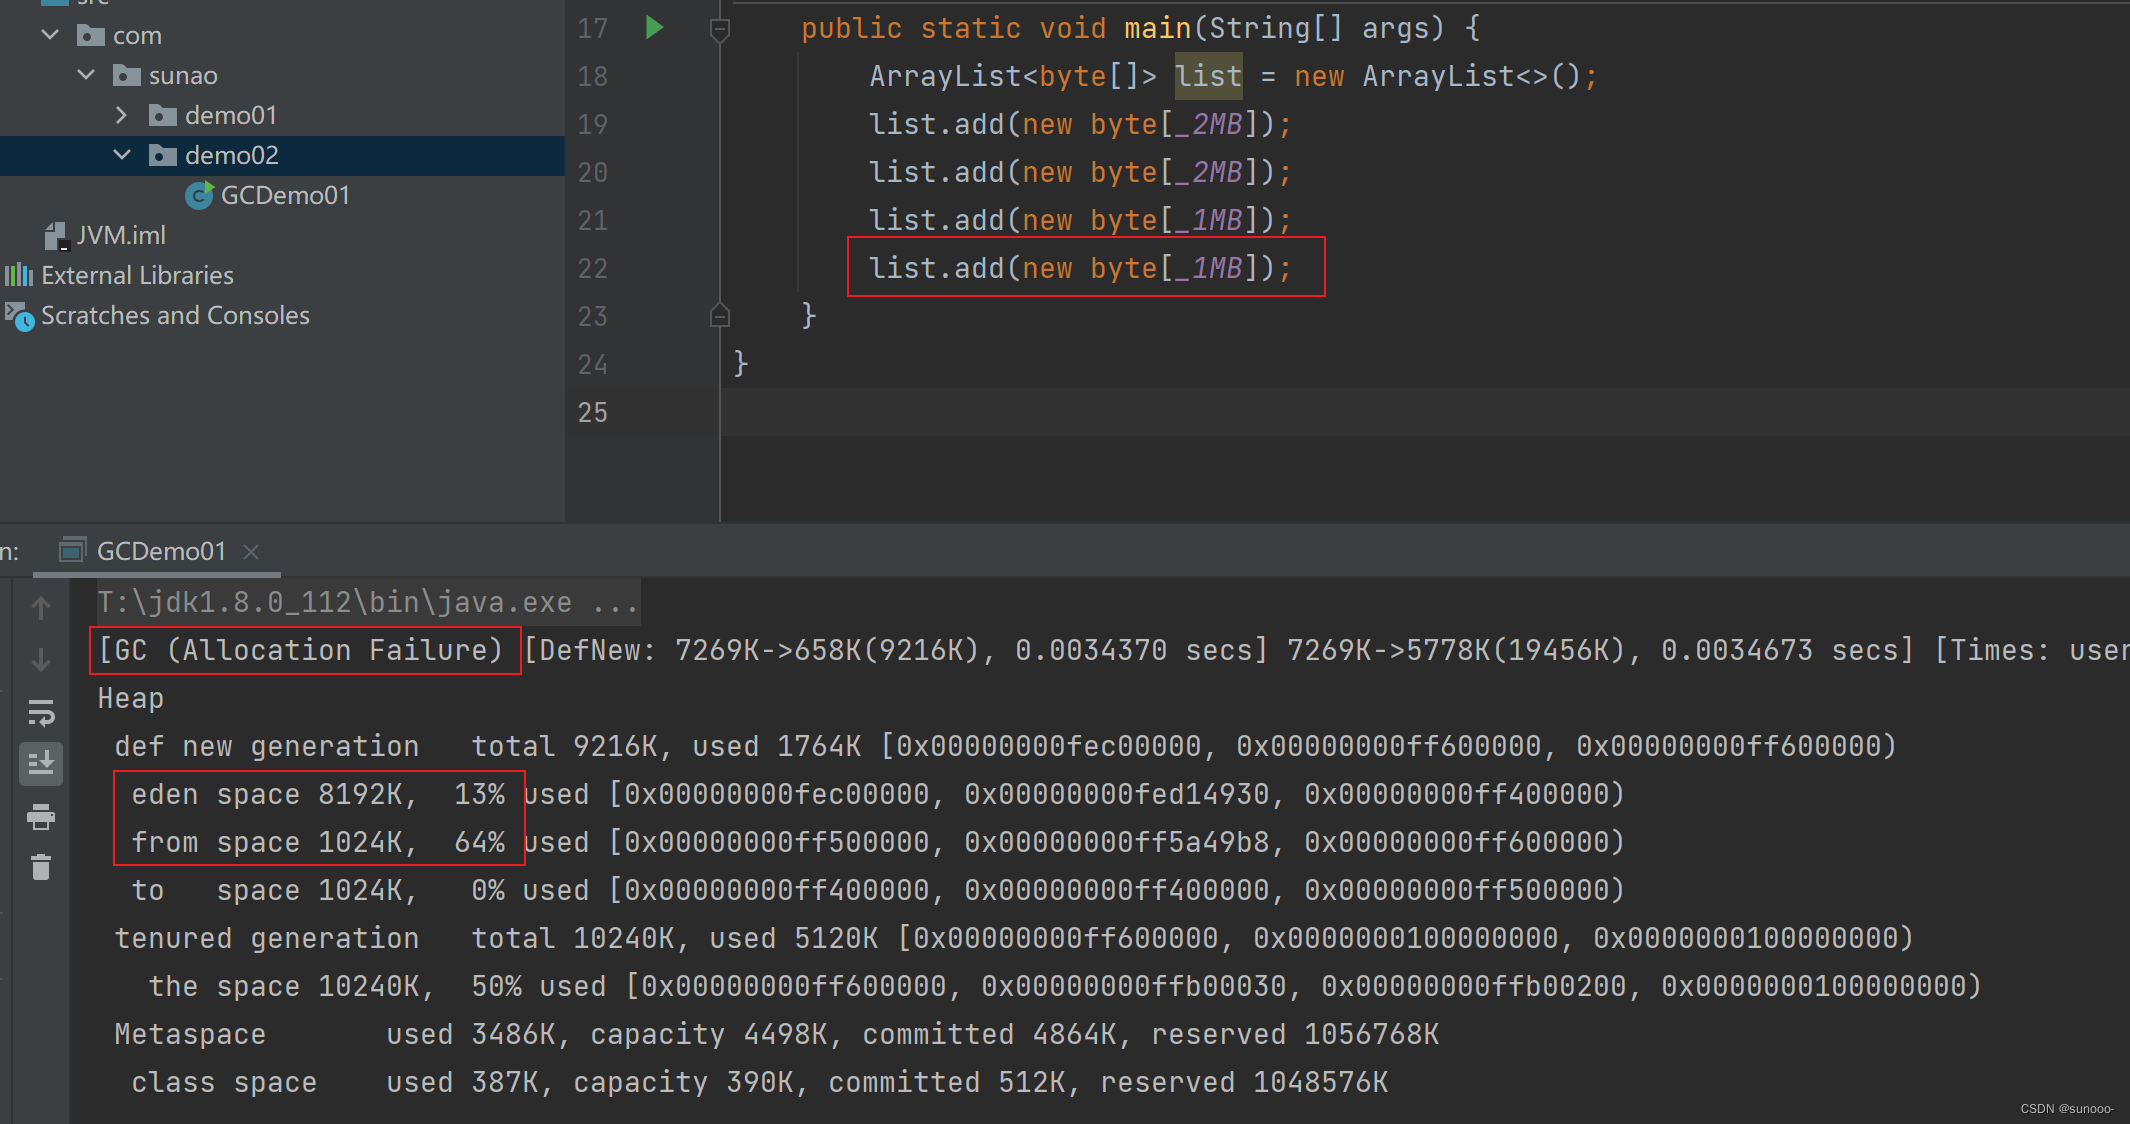Click the Heap console line
Viewport: 2130px width, 1124px height.
click(131, 698)
